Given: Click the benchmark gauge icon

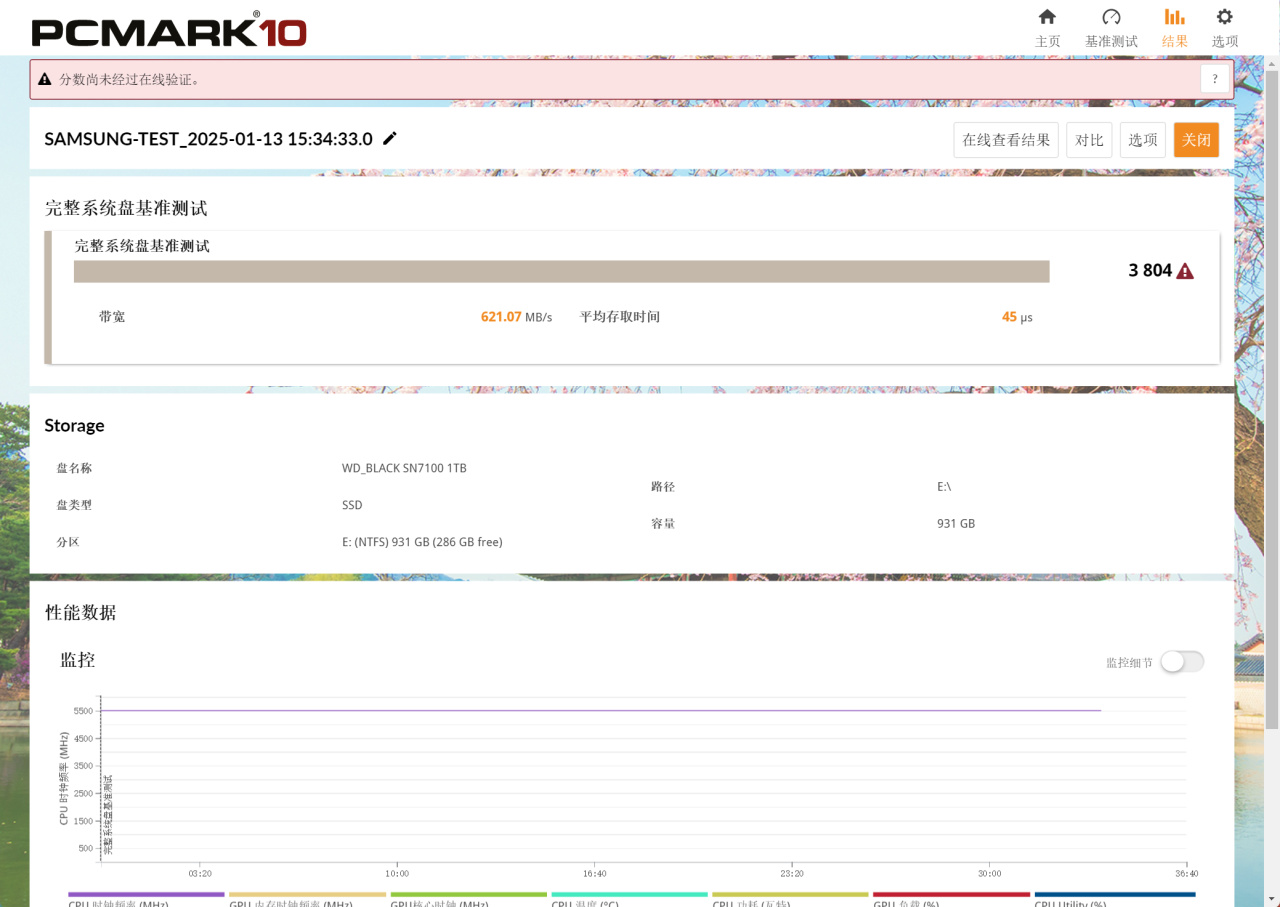Looking at the screenshot, I should (1111, 17).
